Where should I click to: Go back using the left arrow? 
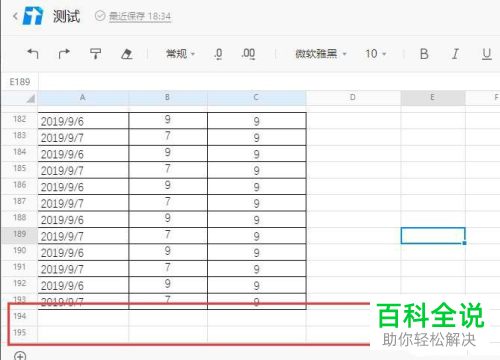(x=15, y=16)
